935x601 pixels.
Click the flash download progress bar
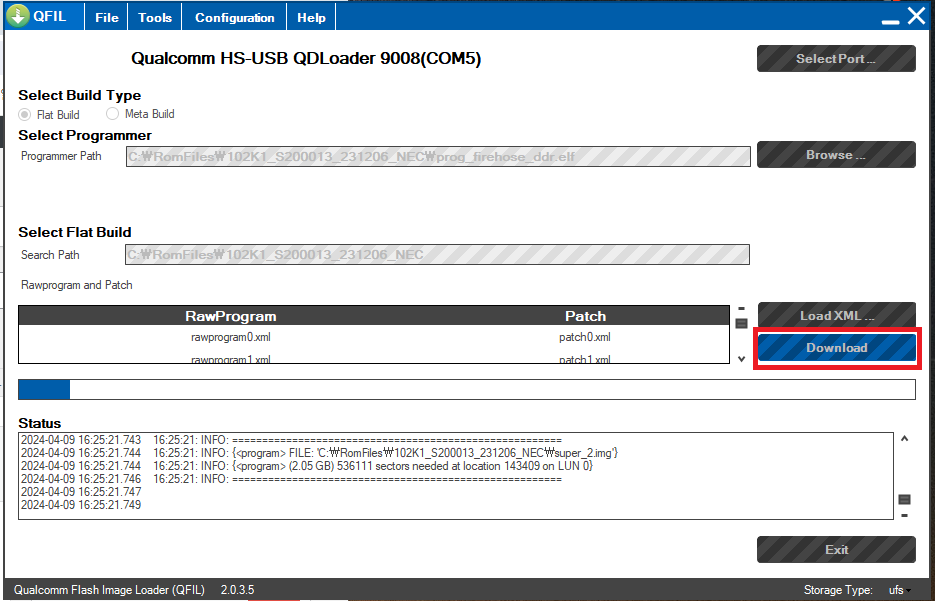pyautogui.click(x=467, y=389)
